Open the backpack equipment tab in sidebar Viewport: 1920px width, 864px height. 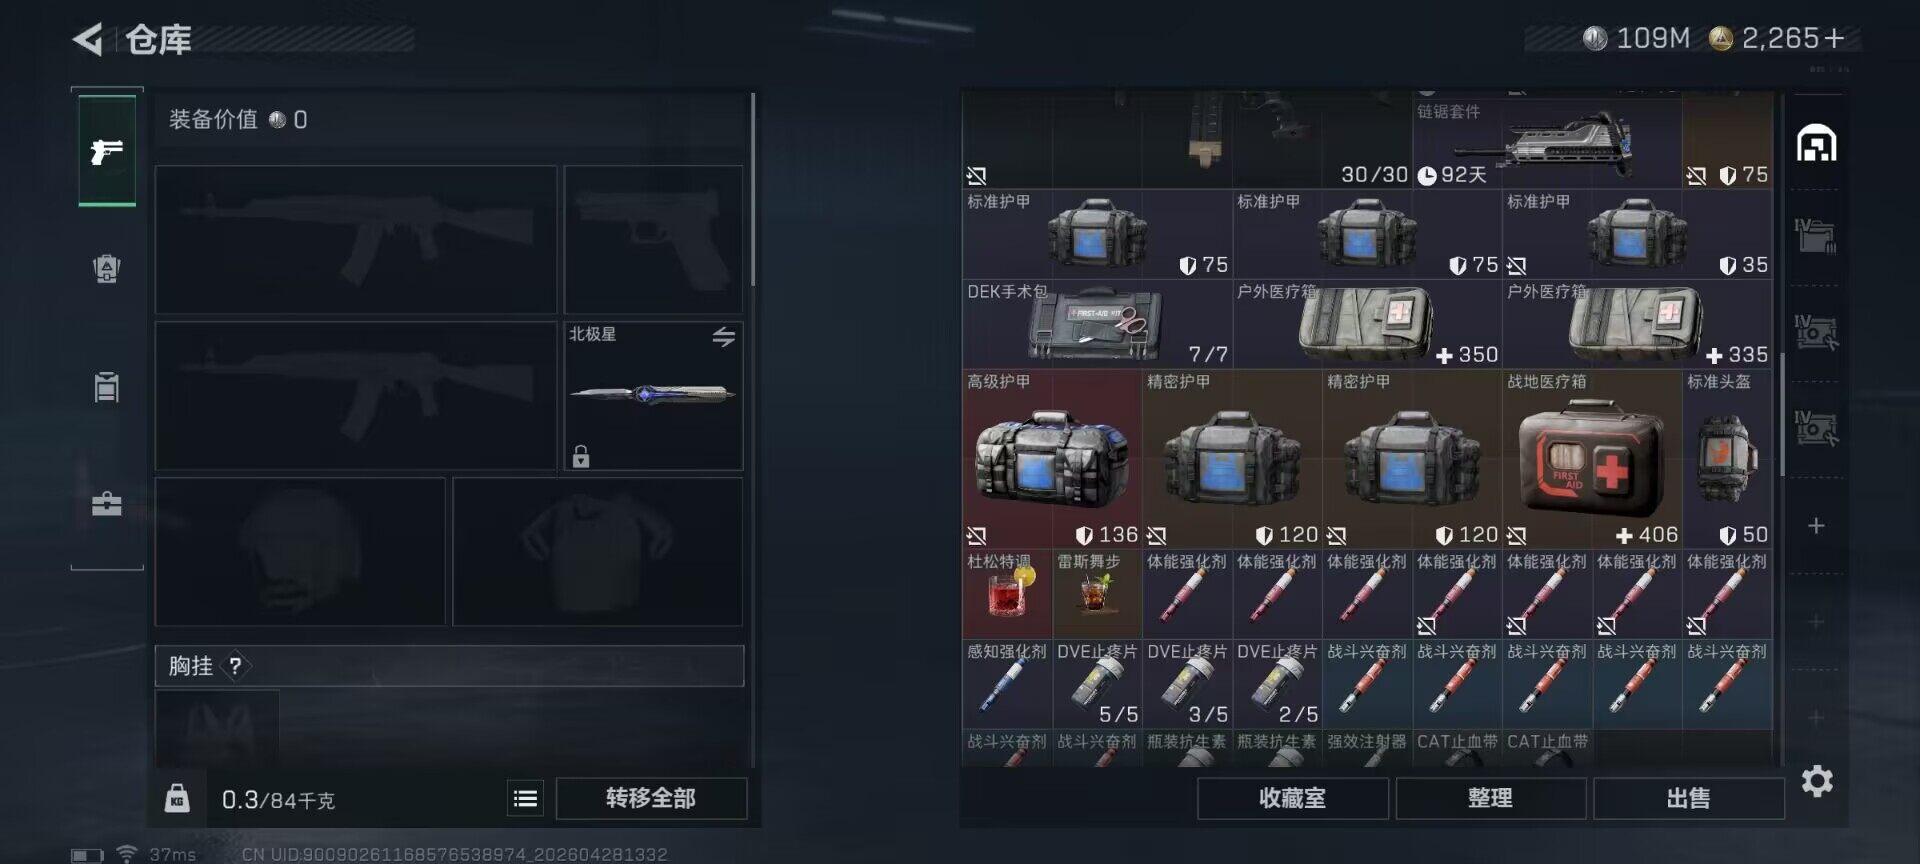point(107,268)
